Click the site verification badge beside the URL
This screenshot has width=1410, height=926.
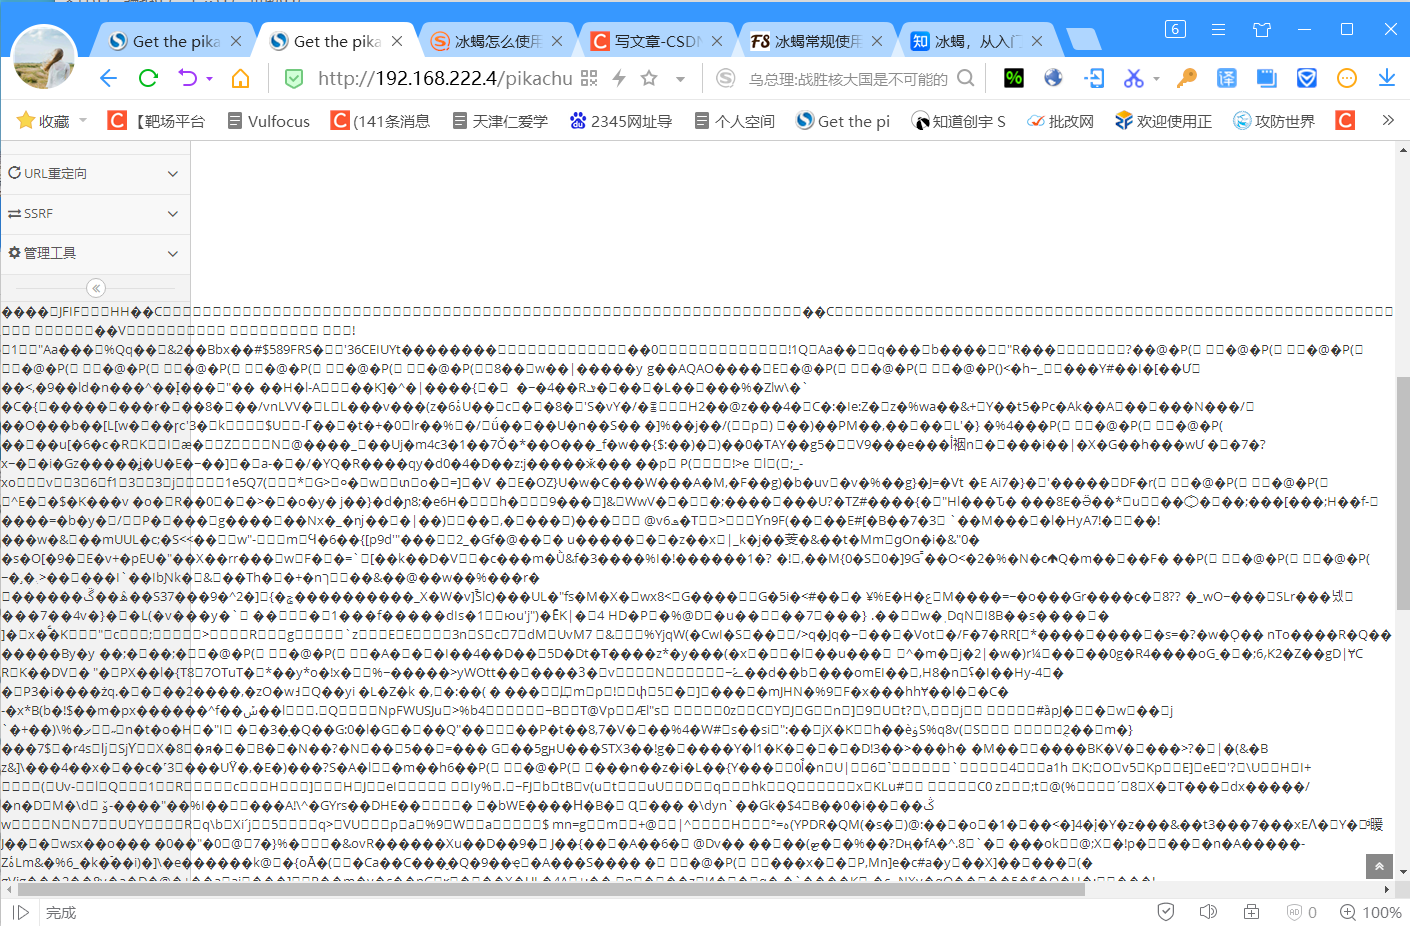tap(293, 77)
